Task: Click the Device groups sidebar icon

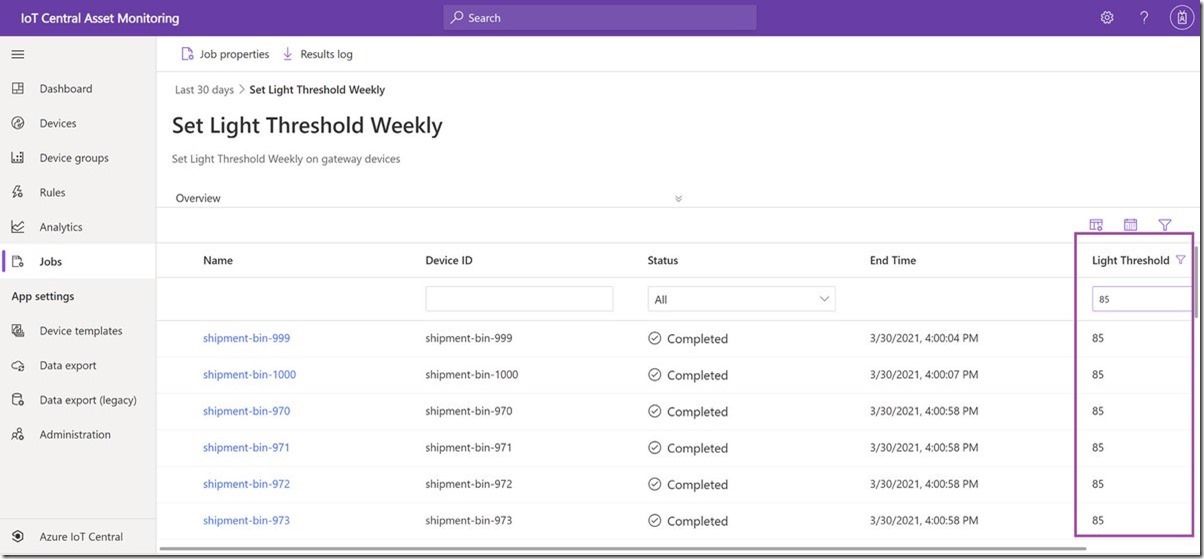Action: coord(17,158)
